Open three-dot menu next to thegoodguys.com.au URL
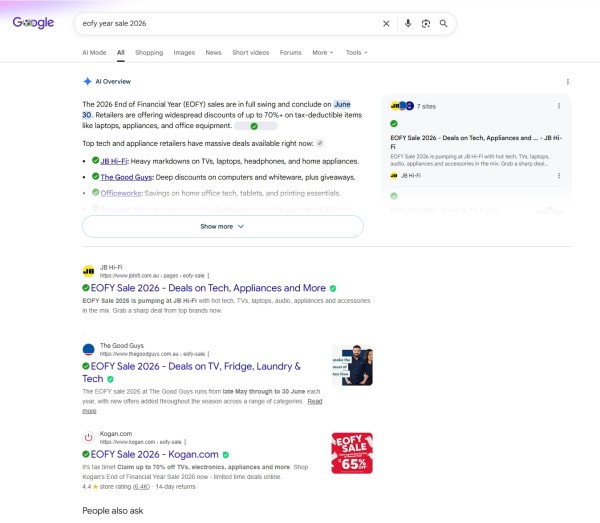Screen dimensions: 600x523 (208, 354)
